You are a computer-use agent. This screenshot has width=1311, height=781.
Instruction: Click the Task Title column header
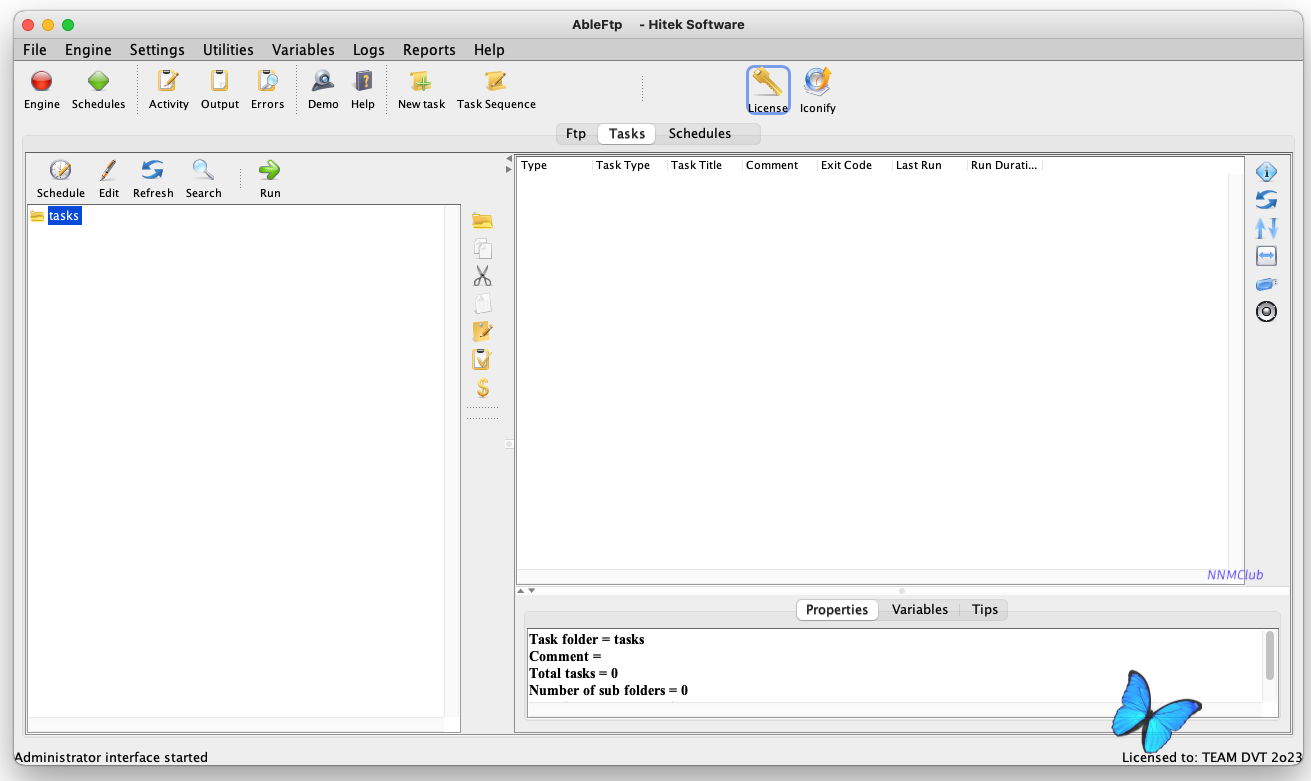(x=704, y=165)
